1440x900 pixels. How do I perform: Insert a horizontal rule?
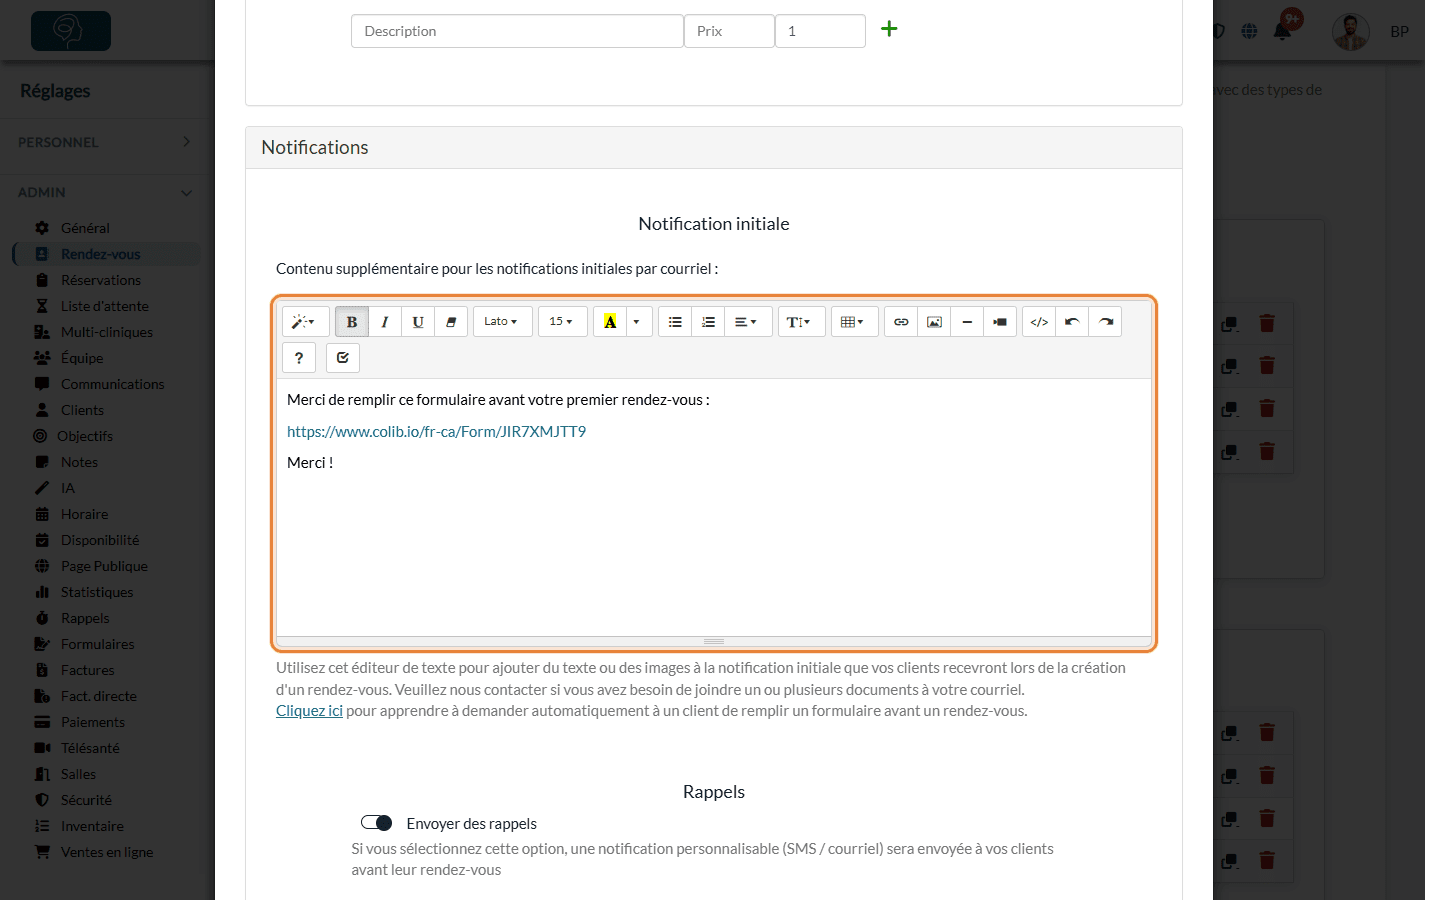(x=967, y=322)
